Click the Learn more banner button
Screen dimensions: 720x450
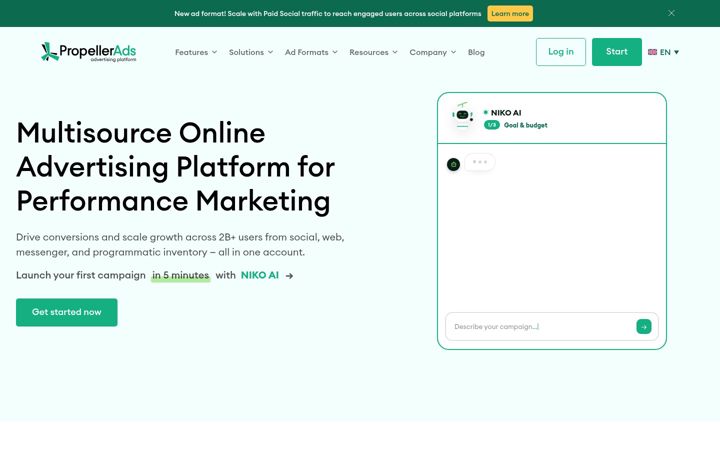pos(510,14)
